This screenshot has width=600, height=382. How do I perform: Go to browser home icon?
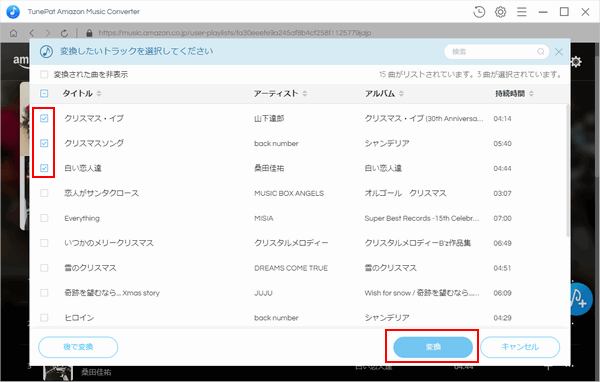pyautogui.click(x=13, y=33)
